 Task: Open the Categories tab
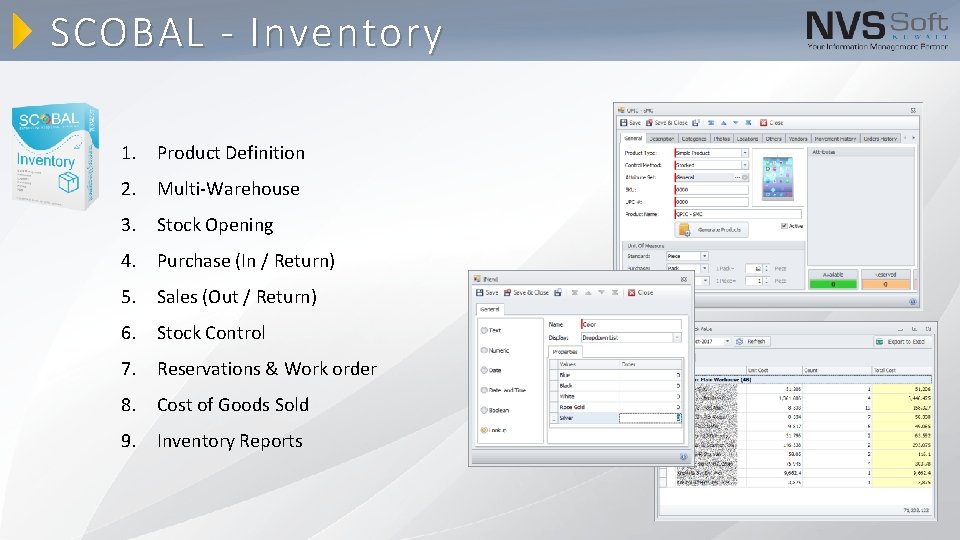694,139
